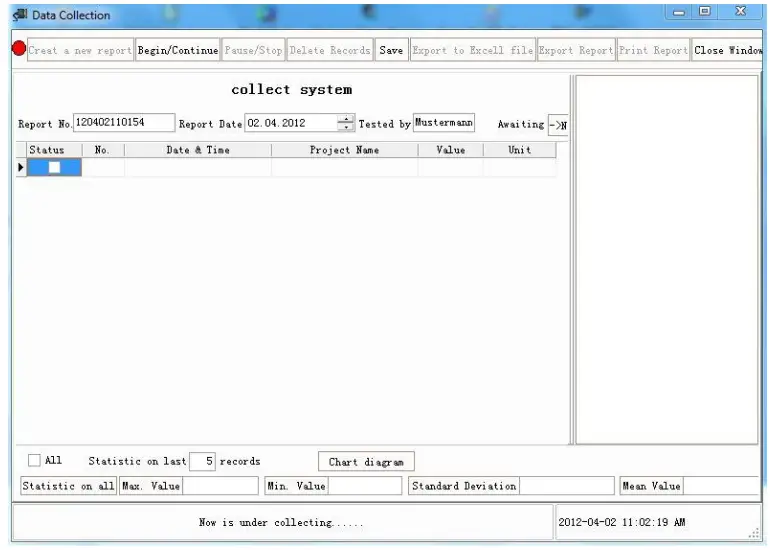The height and width of the screenshot is (550, 770).
Task: Edit the Tested by name field
Action: pyautogui.click(x=444, y=122)
